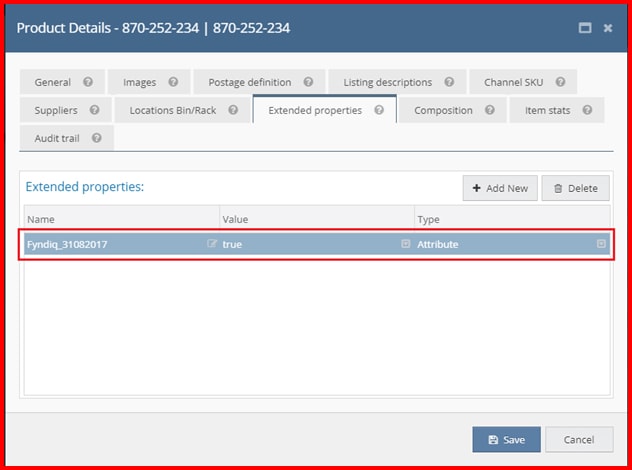Viewport: 632px width, 470px height.
Task: Click the 'true' value cell
Action: point(317,244)
